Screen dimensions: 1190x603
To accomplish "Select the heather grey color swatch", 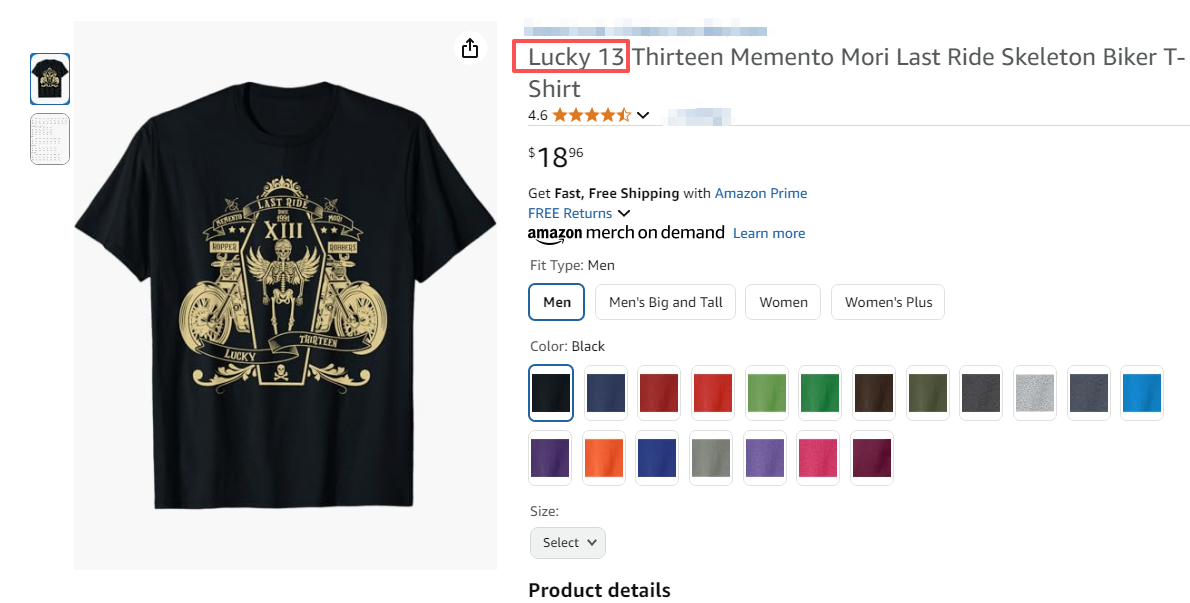I will 1034,393.
